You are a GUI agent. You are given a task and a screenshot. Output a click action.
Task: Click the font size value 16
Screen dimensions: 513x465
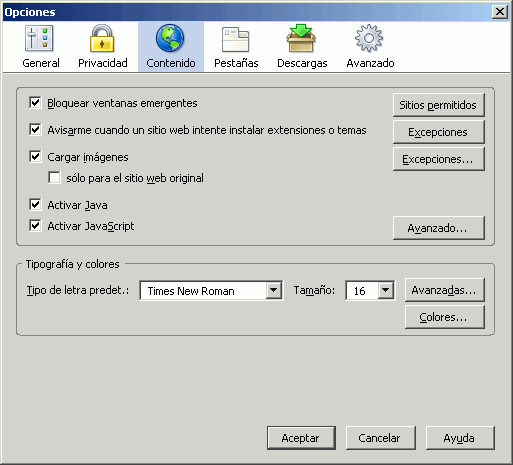click(359, 291)
